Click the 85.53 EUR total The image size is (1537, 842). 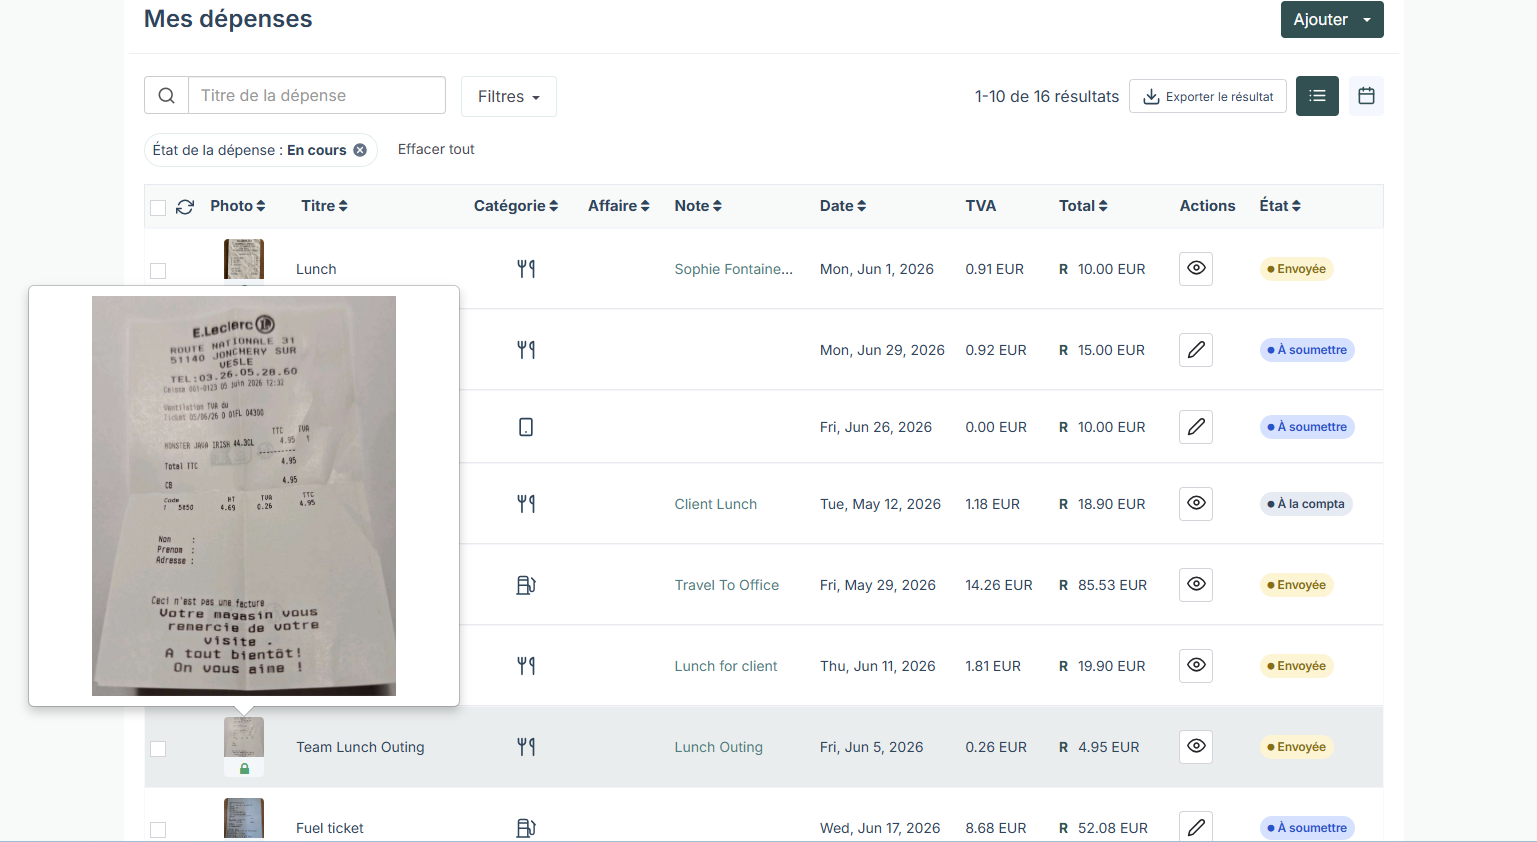point(1112,585)
